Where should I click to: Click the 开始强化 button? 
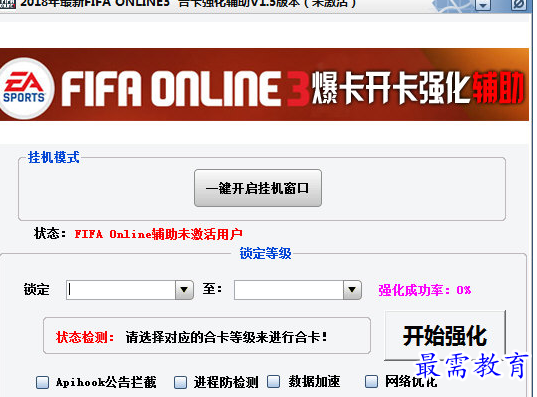tap(445, 336)
